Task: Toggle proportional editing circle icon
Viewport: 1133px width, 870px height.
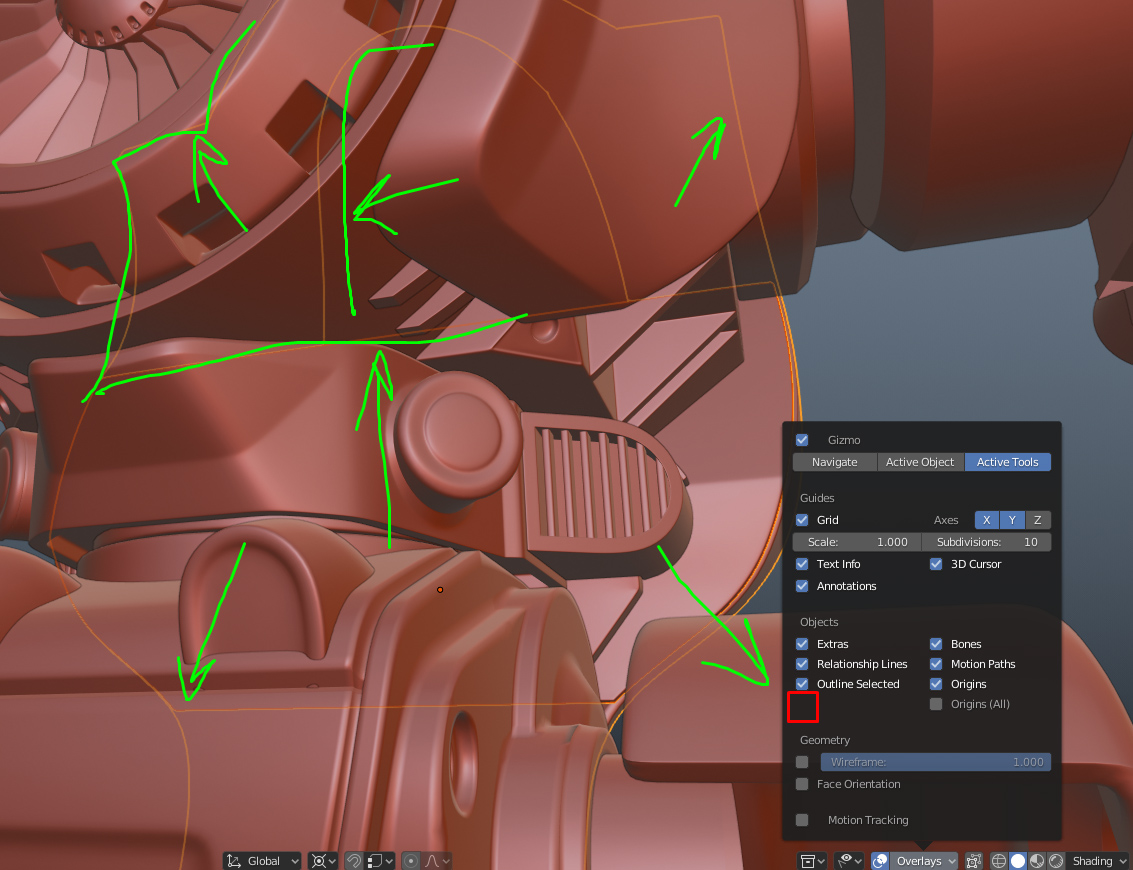Action: point(411,861)
